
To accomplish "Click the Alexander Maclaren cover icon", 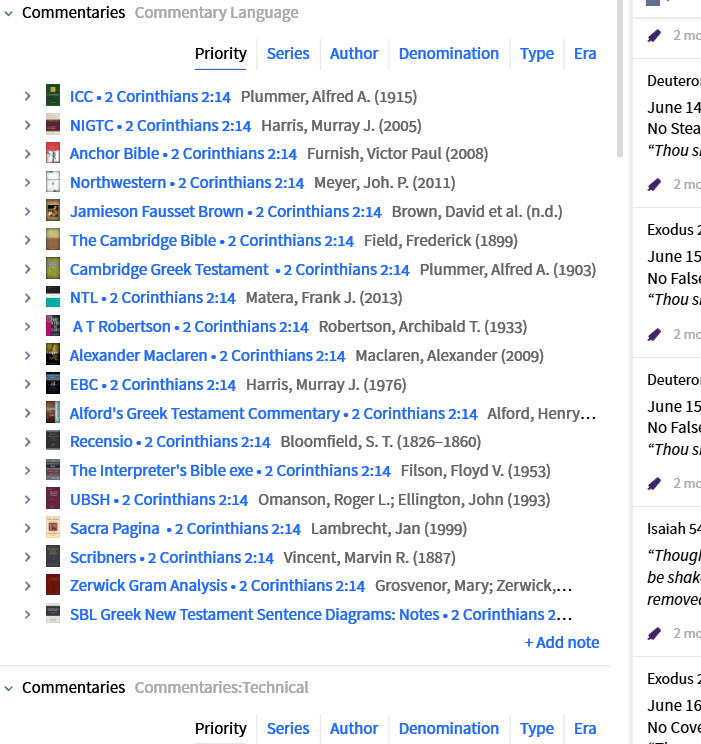I will (x=53, y=354).
